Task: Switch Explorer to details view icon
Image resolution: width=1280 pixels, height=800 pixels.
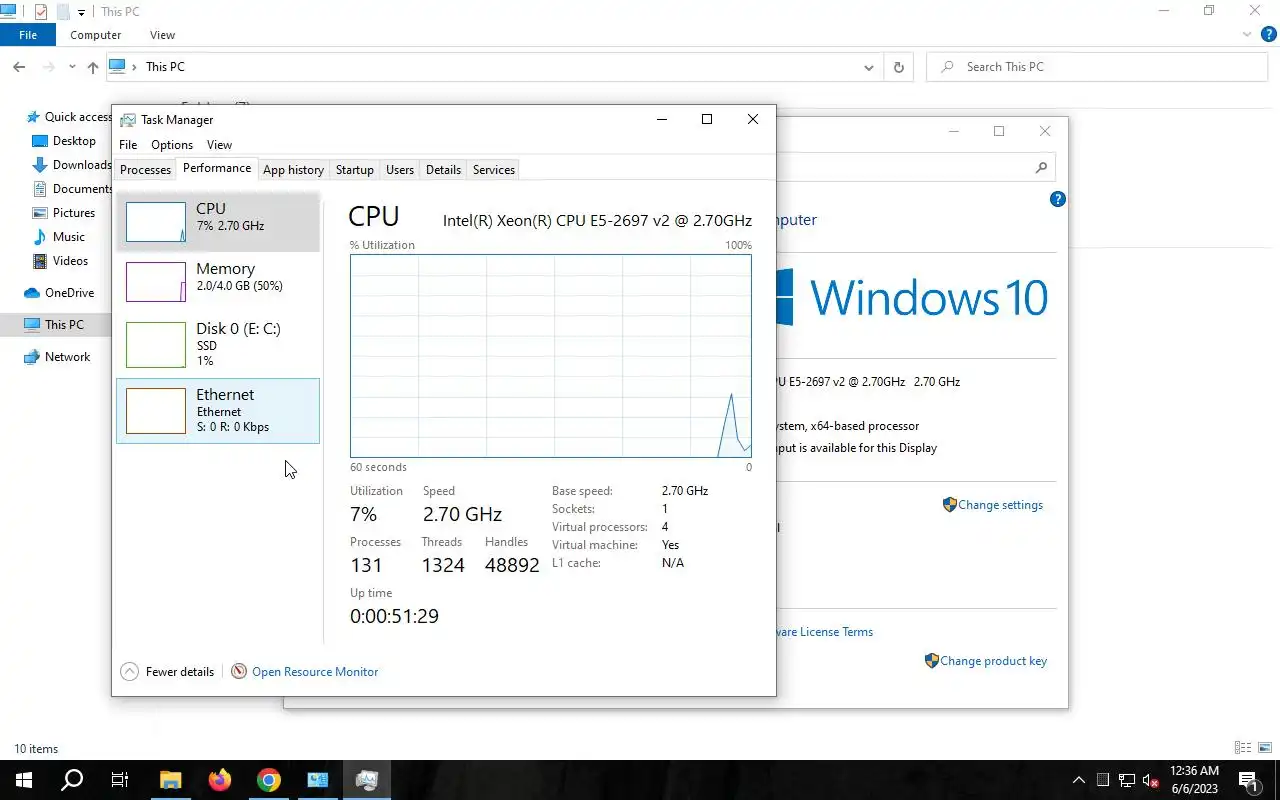Action: tap(1243, 748)
